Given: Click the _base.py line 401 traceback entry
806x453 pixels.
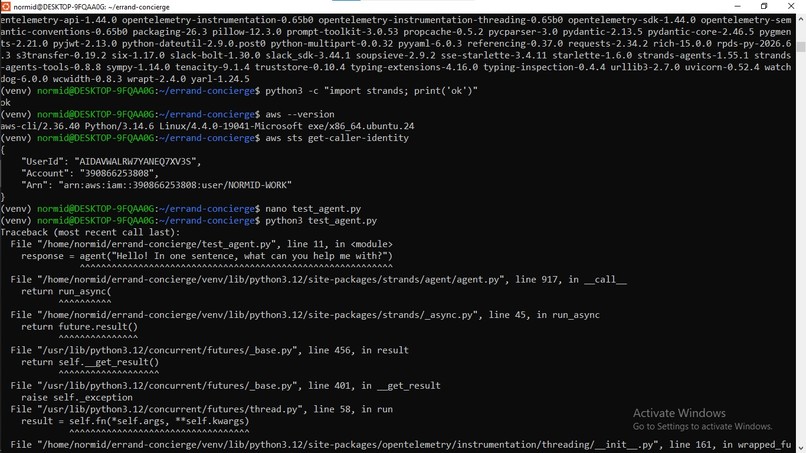Looking at the screenshot, I should tap(225, 386).
